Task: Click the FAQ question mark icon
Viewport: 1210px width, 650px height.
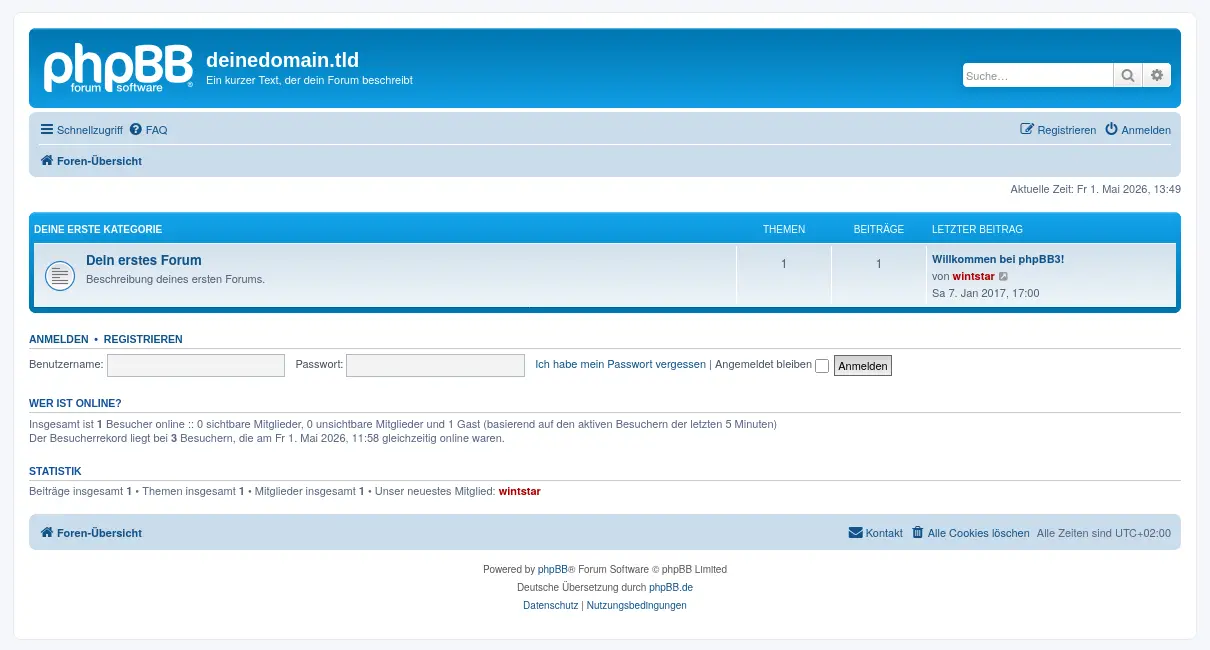Action: click(x=136, y=130)
